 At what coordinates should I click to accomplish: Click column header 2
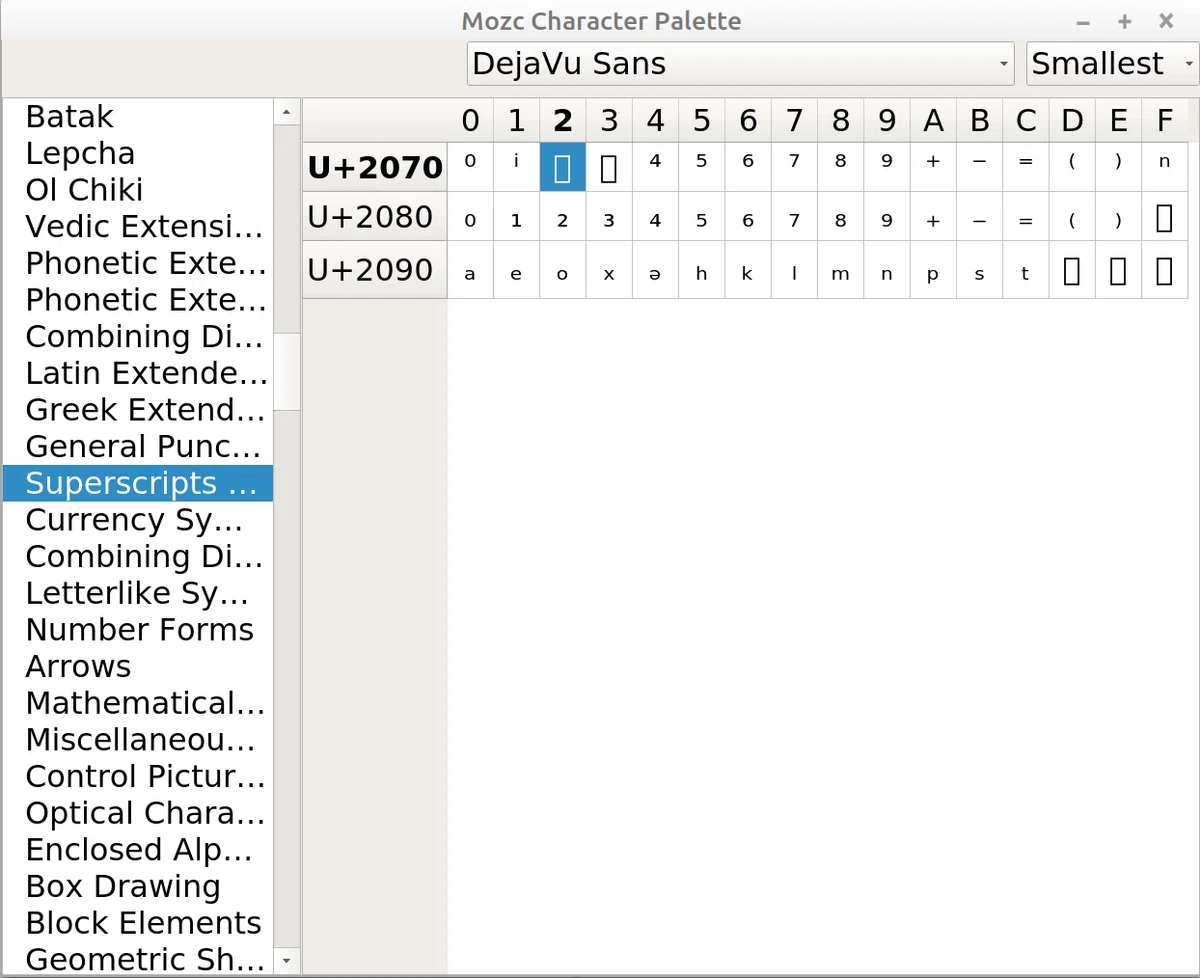point(563,121)
